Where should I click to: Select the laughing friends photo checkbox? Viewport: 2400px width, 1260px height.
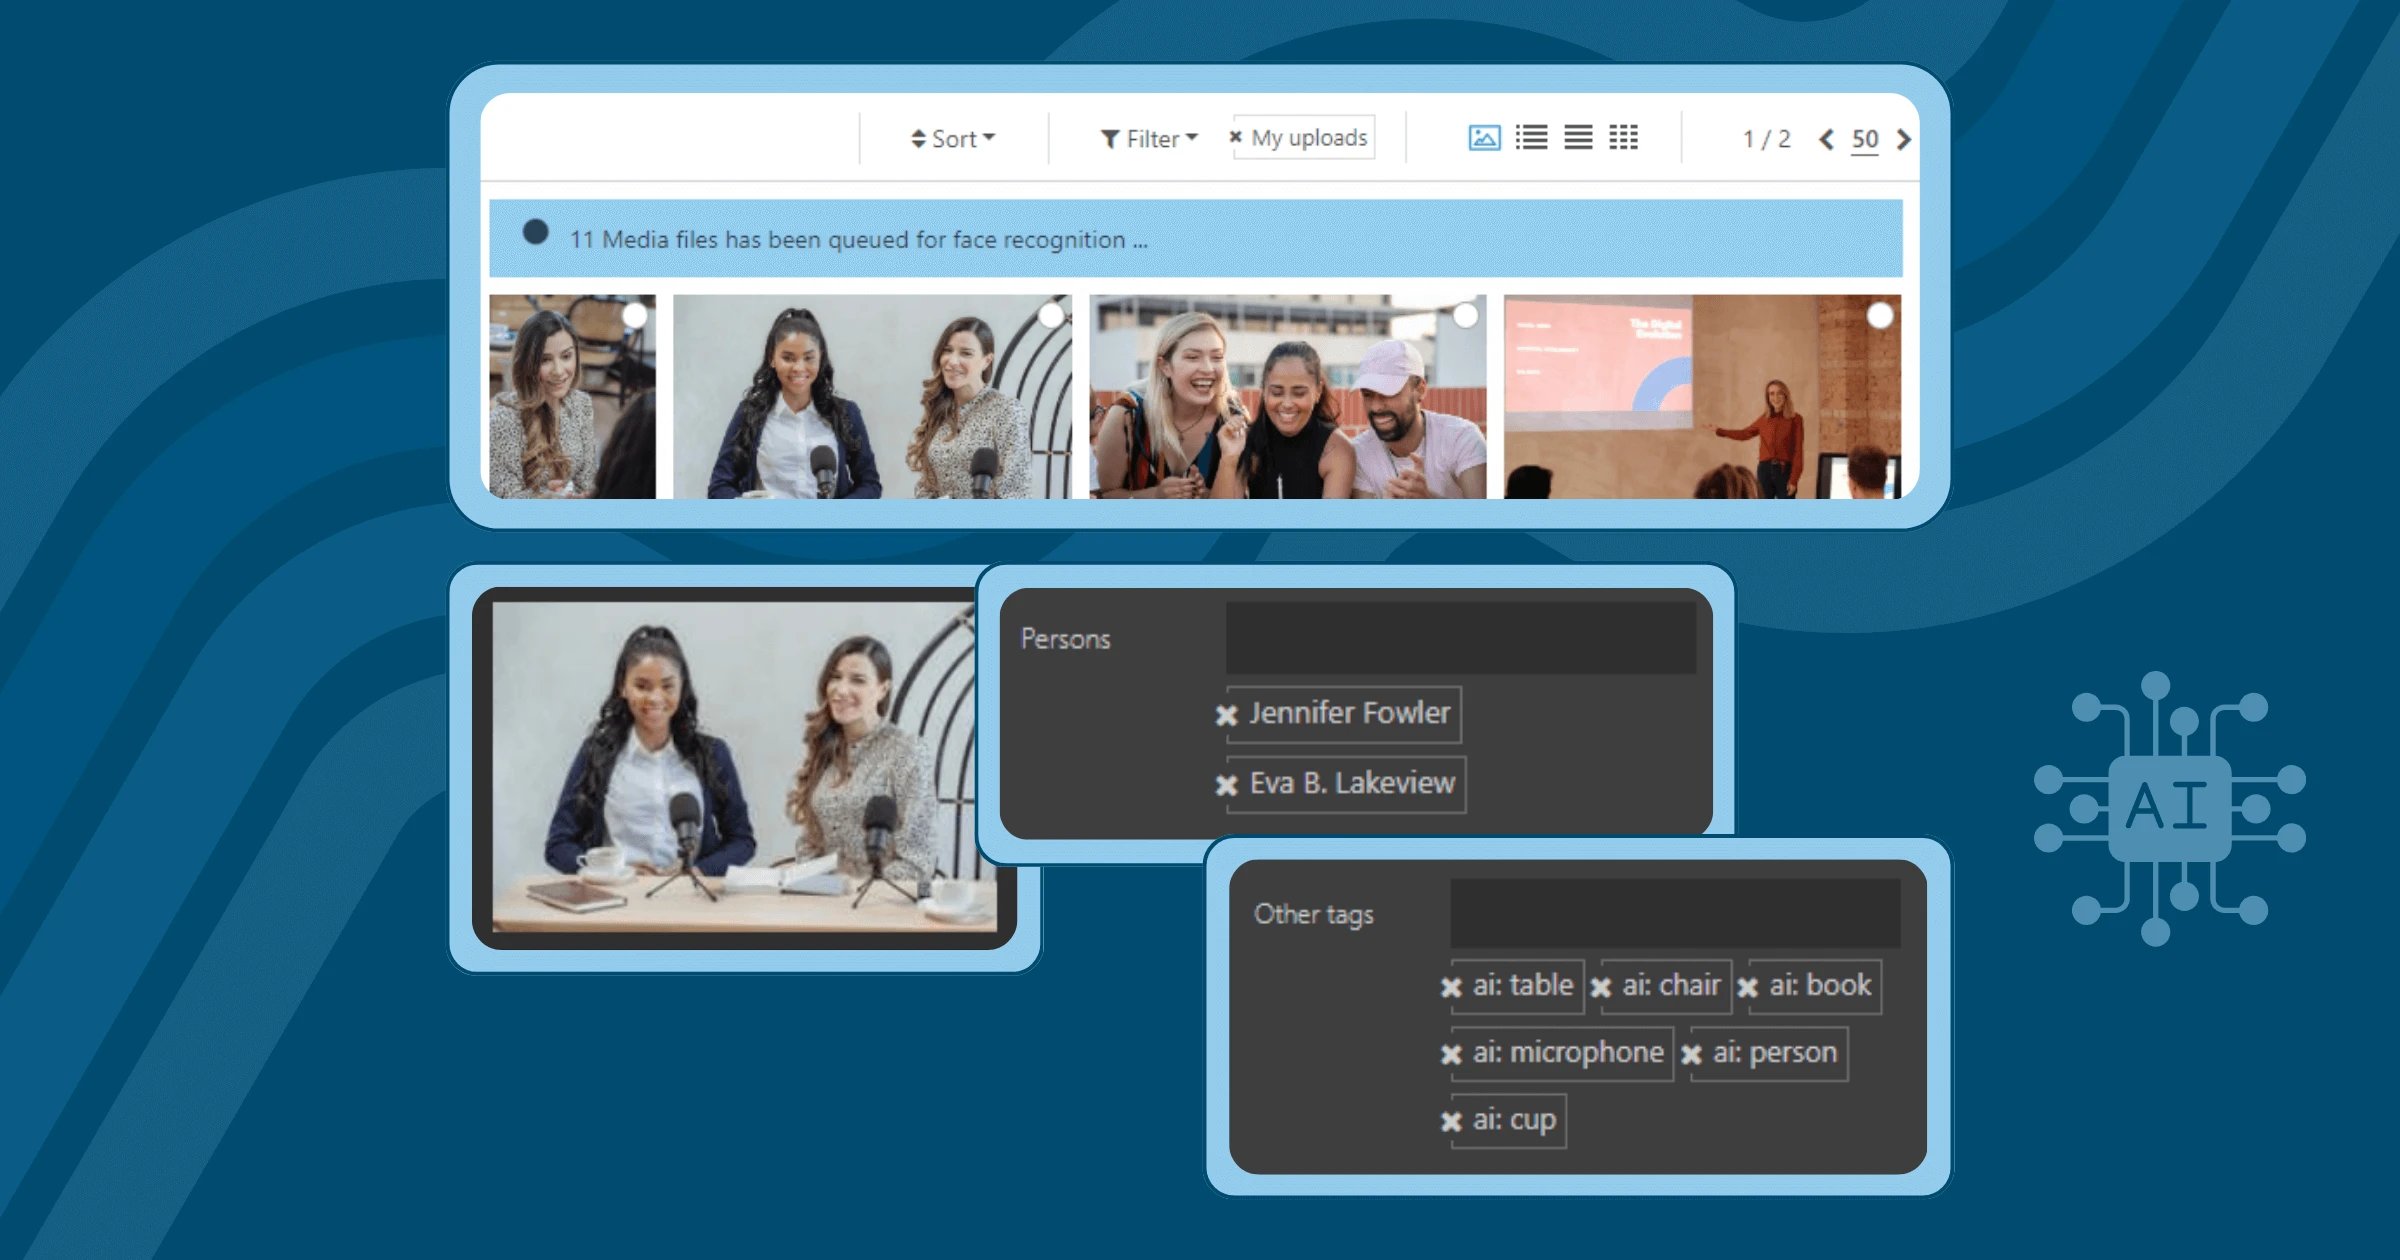[1465, 315]
